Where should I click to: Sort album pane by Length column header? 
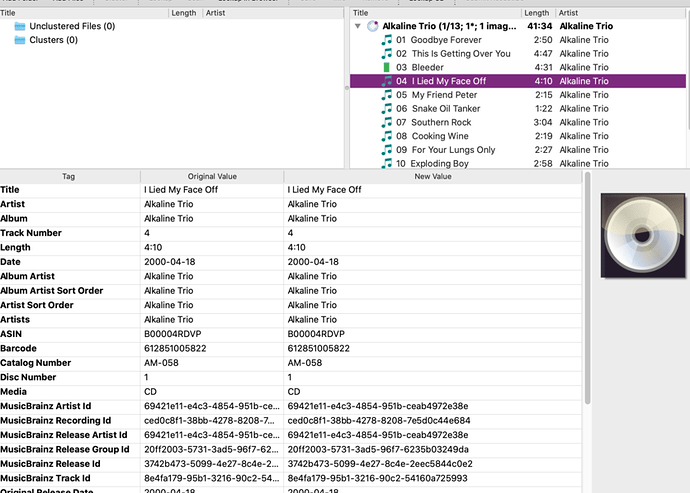point(538,13)
